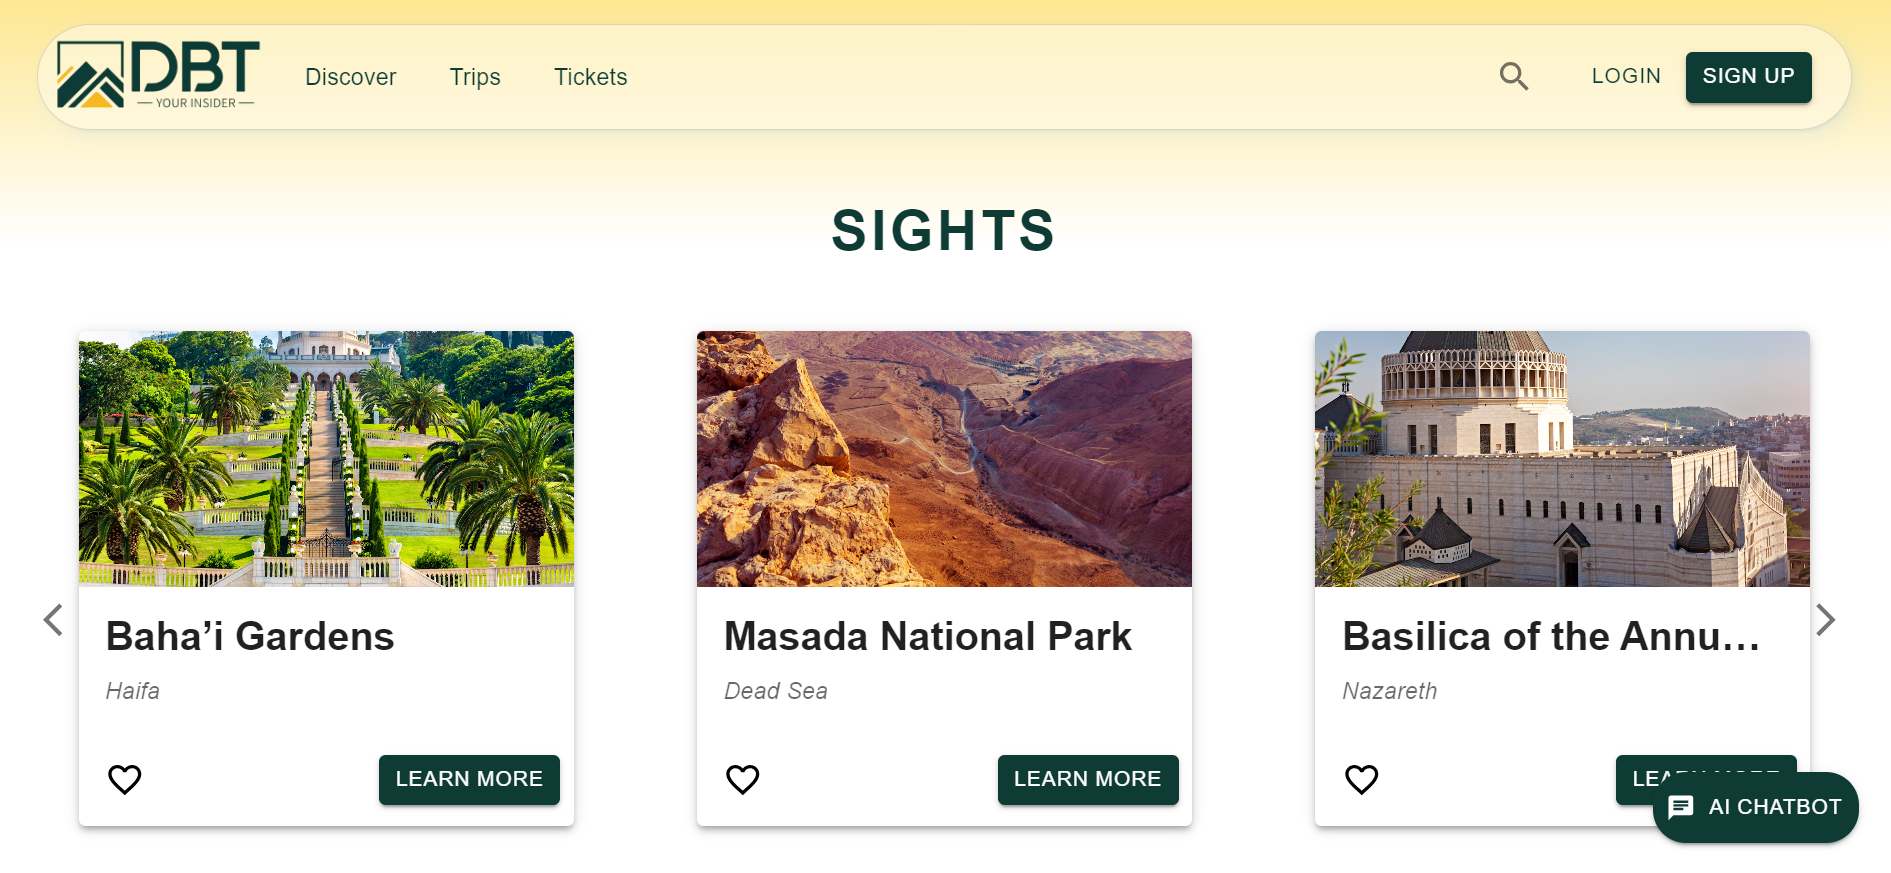The width and height of the screenshot is (1891, 873).
Task: Open the AI Chatbot button
Action: 1755,807
